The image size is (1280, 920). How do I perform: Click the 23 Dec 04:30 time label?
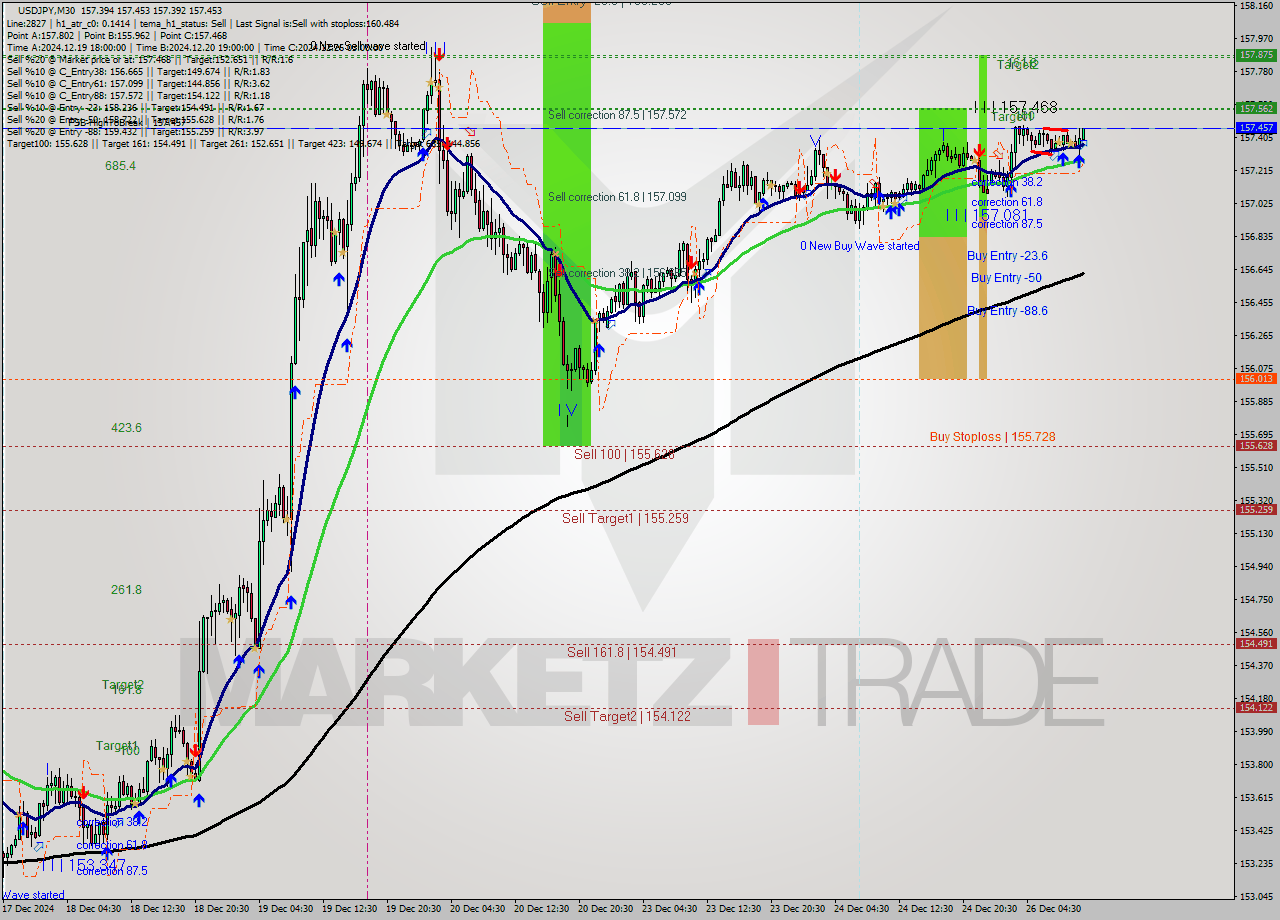pyautogui.click(x=669, y=909)
